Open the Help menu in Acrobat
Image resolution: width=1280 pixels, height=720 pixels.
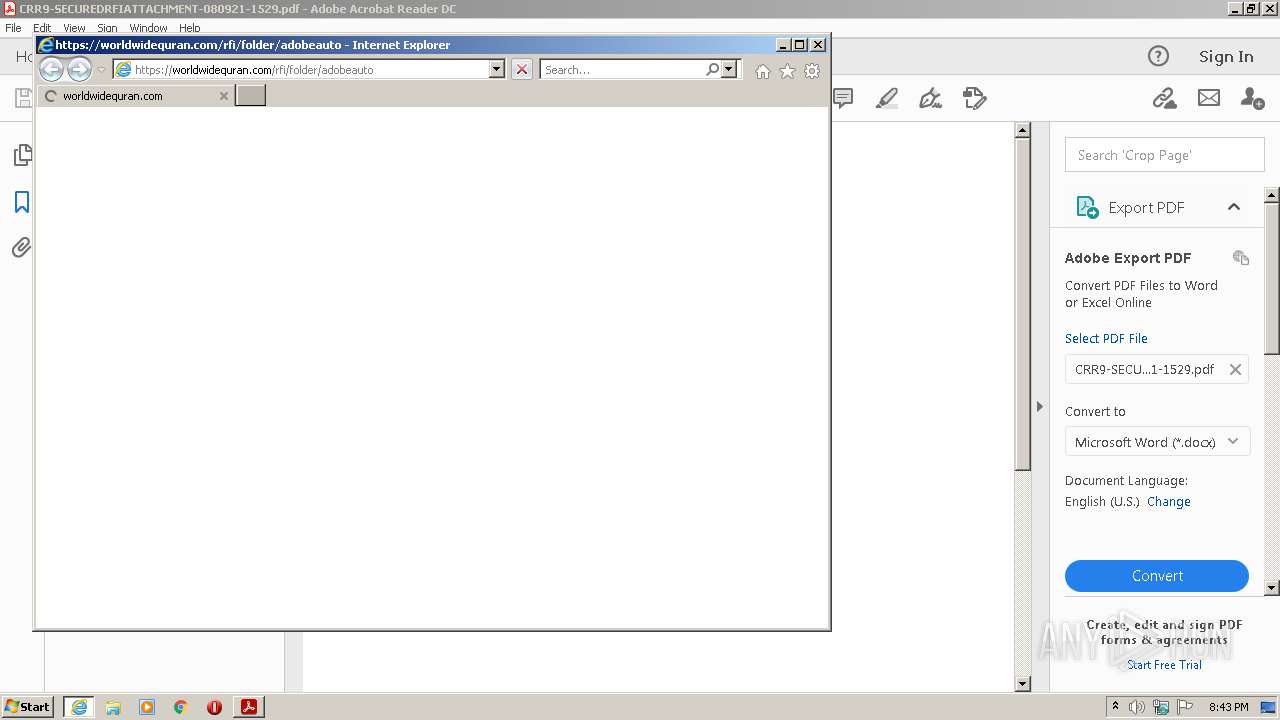click(190, 28)
